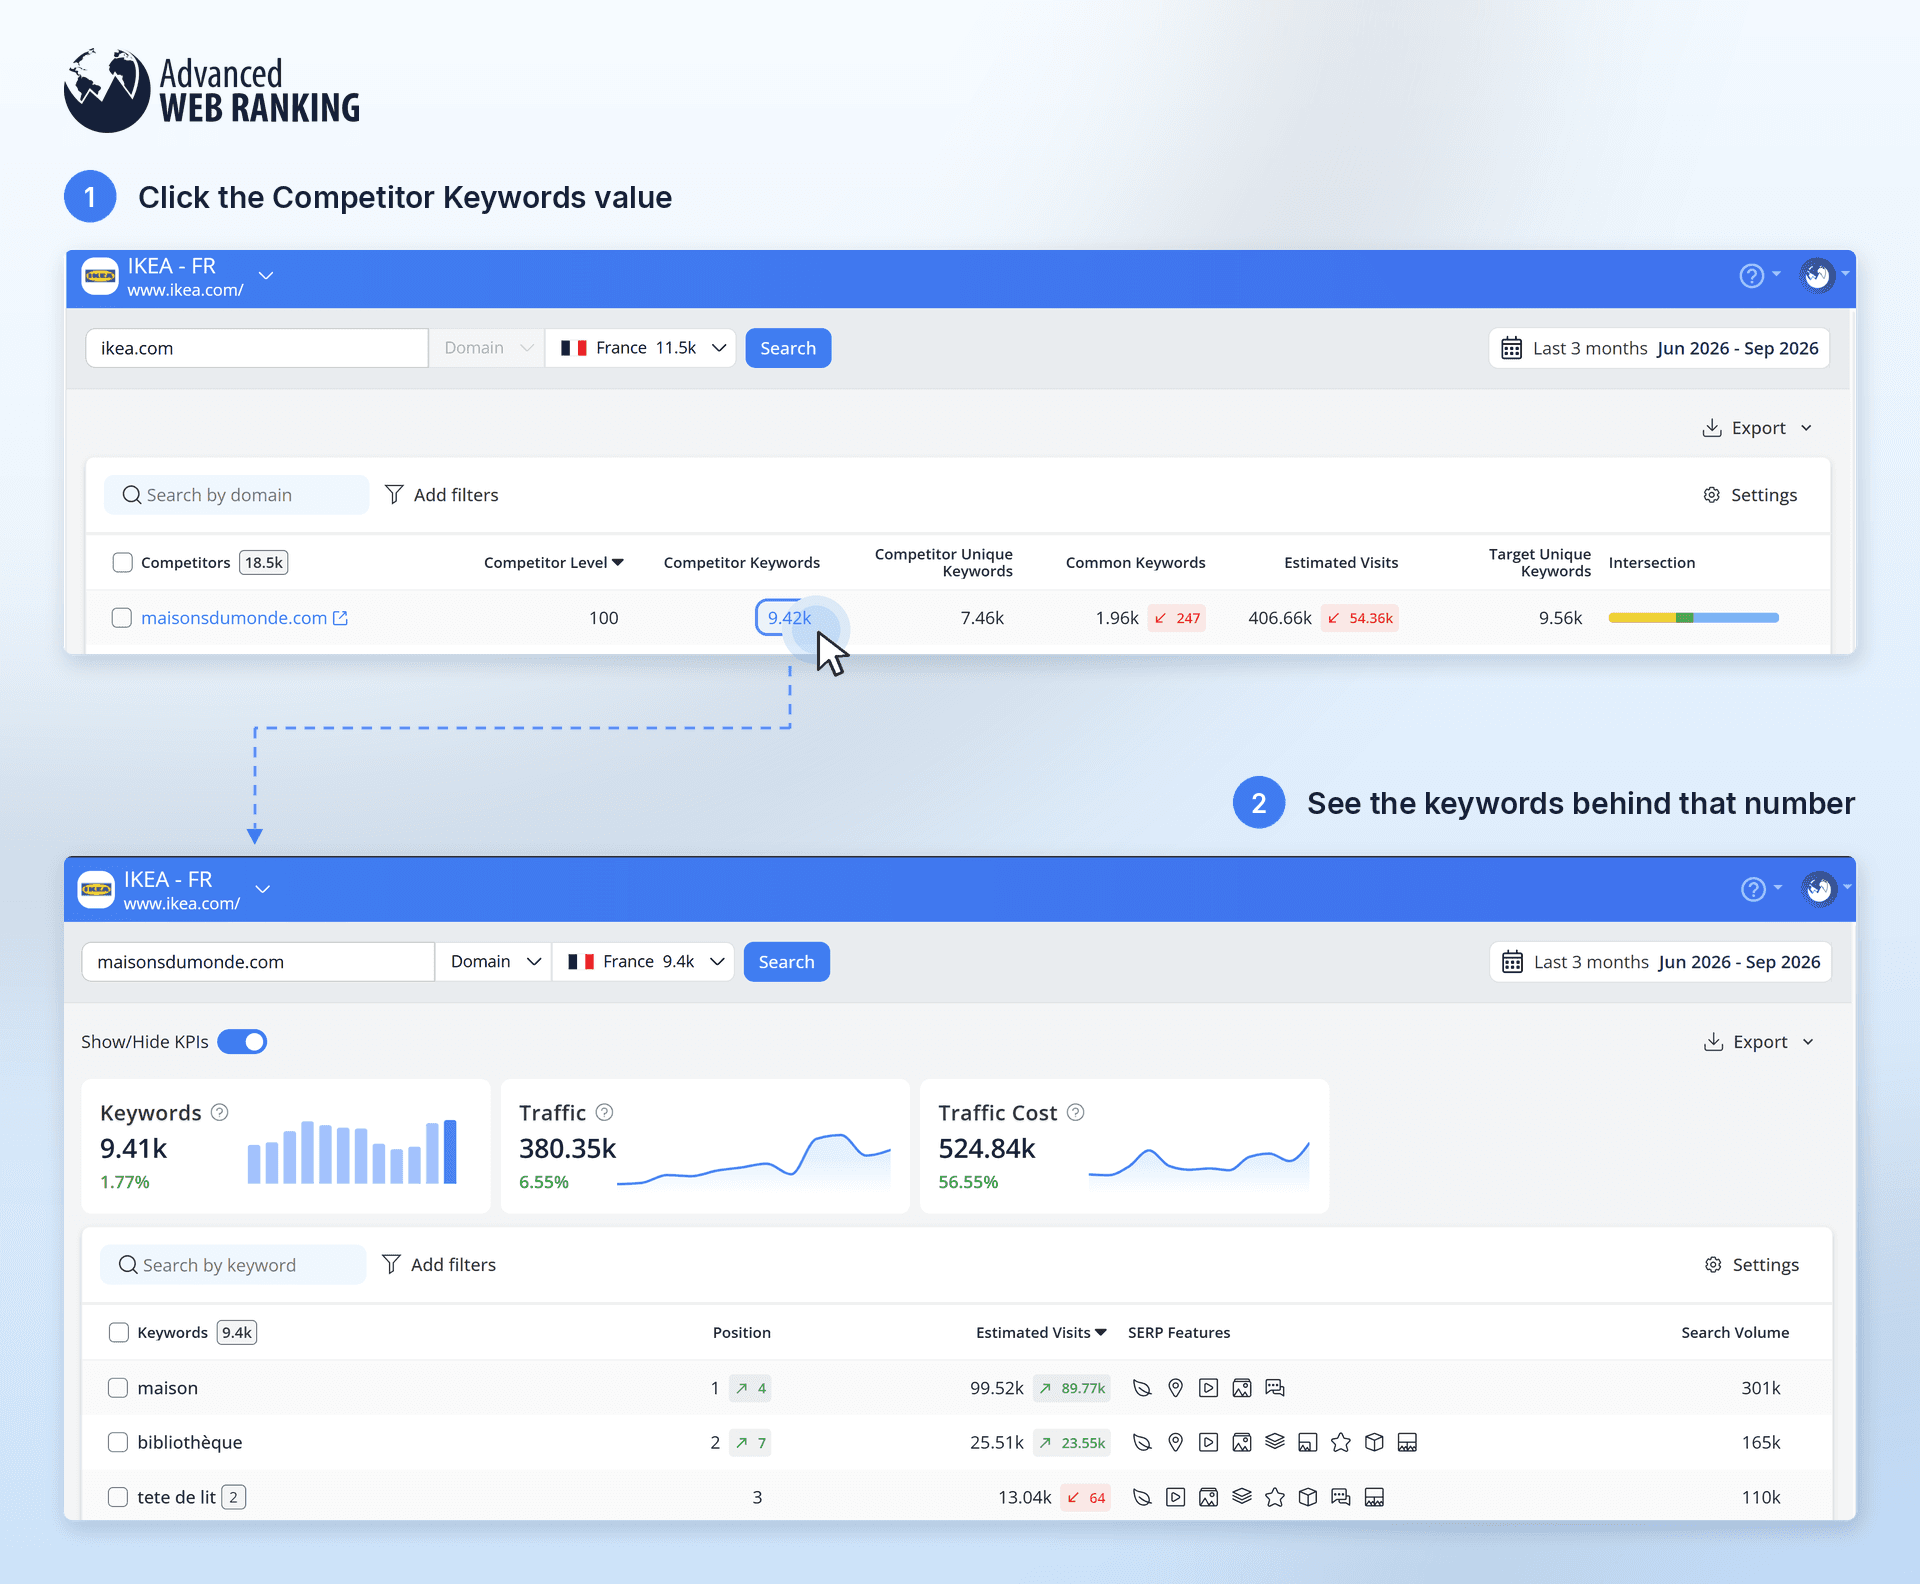The image size is (1920, 1584).
Task: Click the stacked layers icon in the bibliothèque row
Action: tap(1275, 1442)
